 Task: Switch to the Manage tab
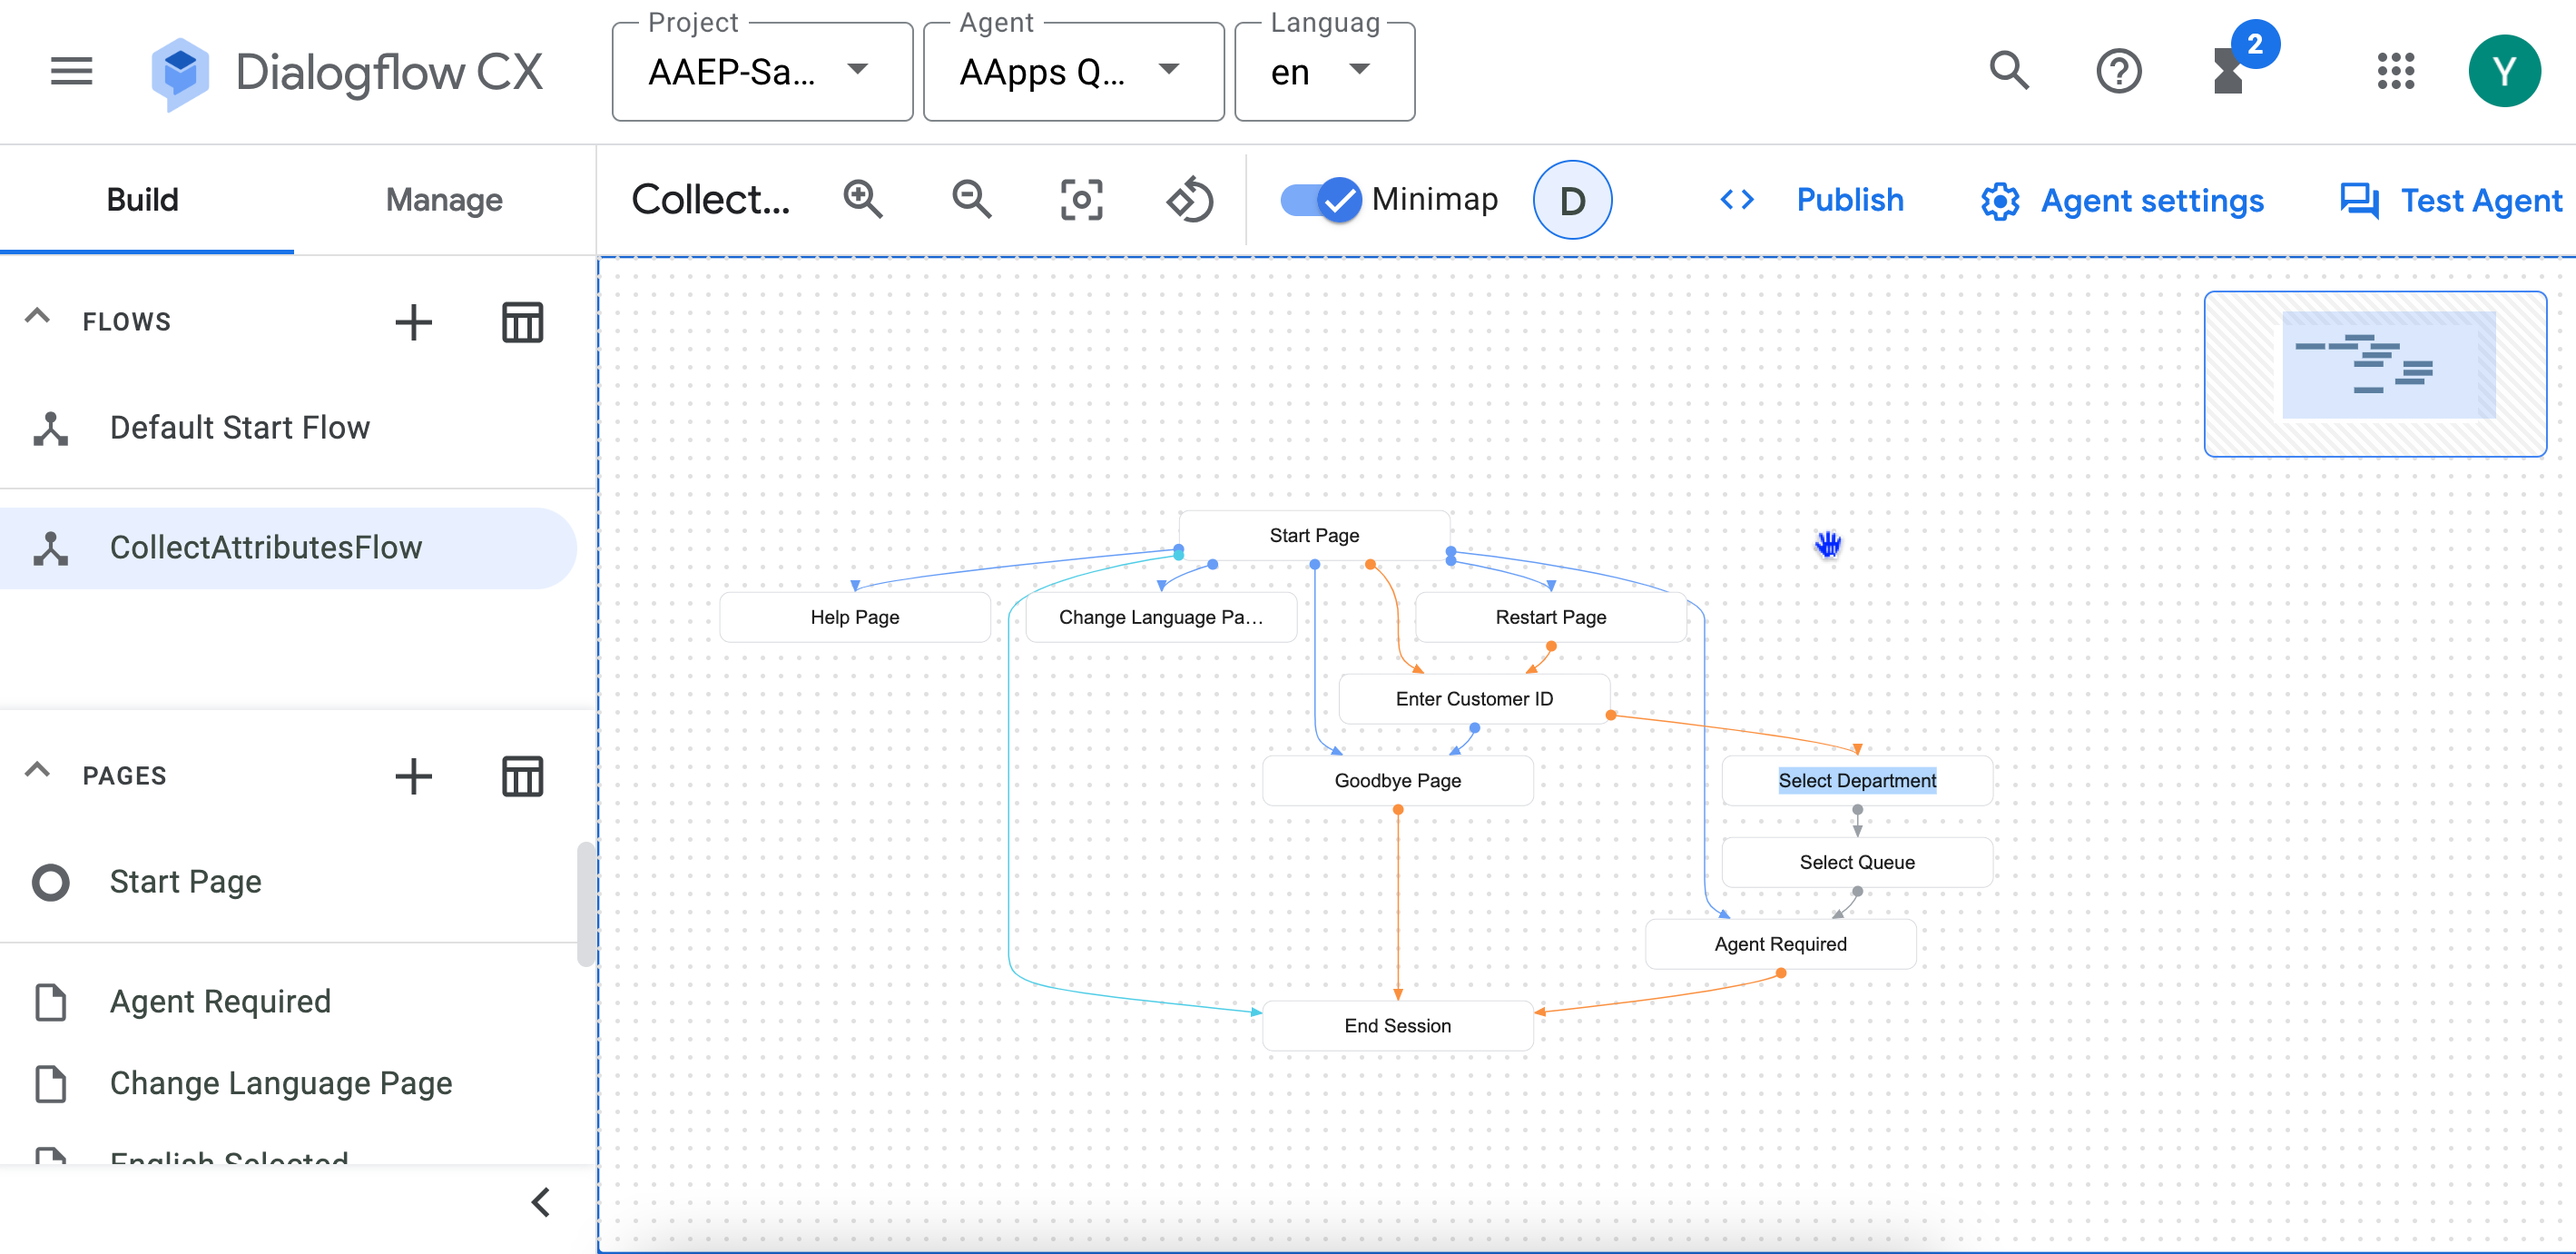(444, 200)
